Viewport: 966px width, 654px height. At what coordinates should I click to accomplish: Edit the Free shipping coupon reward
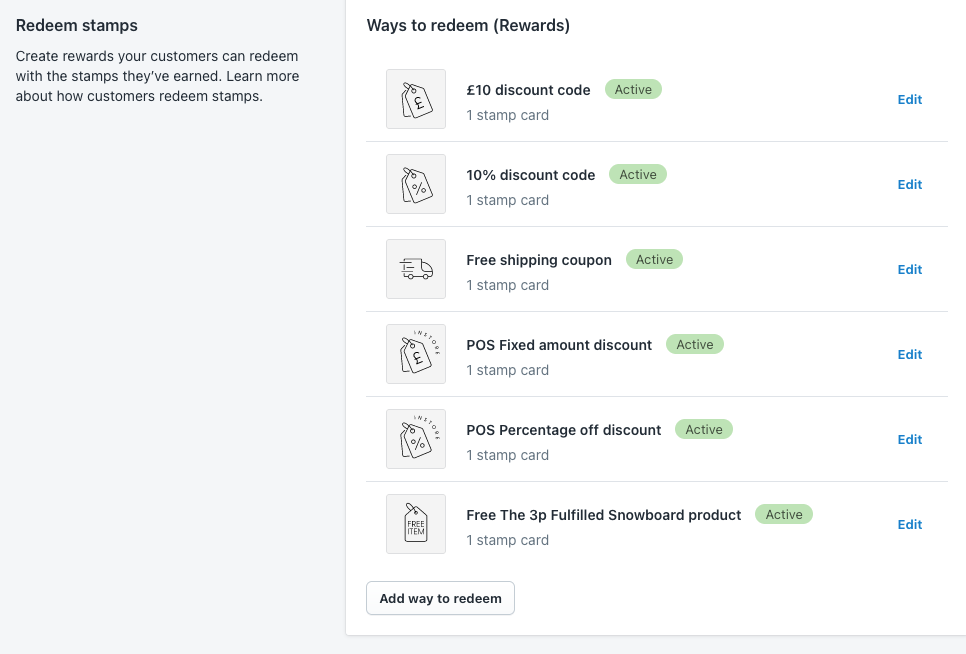tap(909, 269)
